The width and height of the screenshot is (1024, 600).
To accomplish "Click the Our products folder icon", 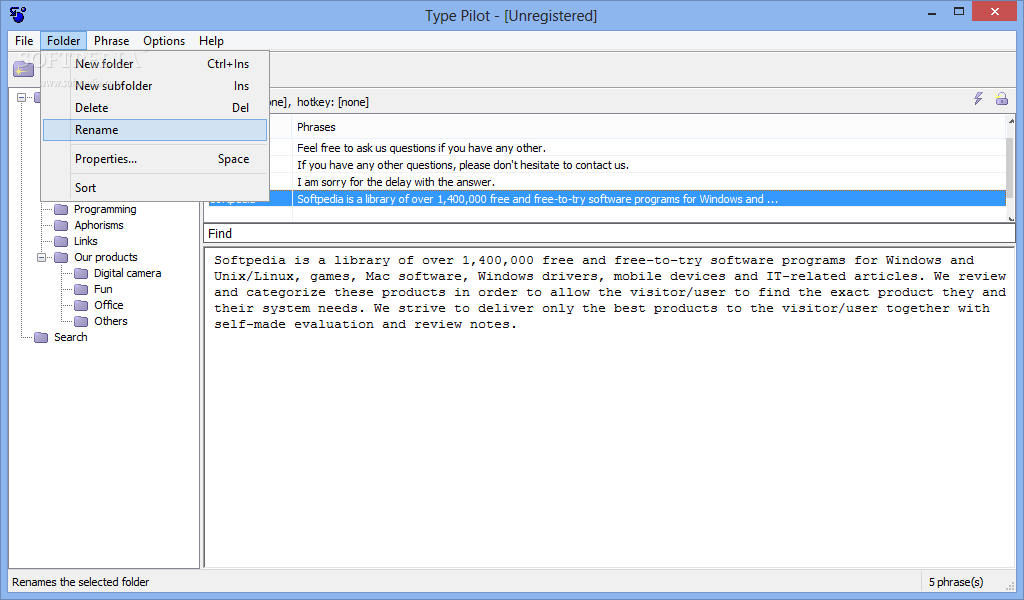I will [61, 257].
